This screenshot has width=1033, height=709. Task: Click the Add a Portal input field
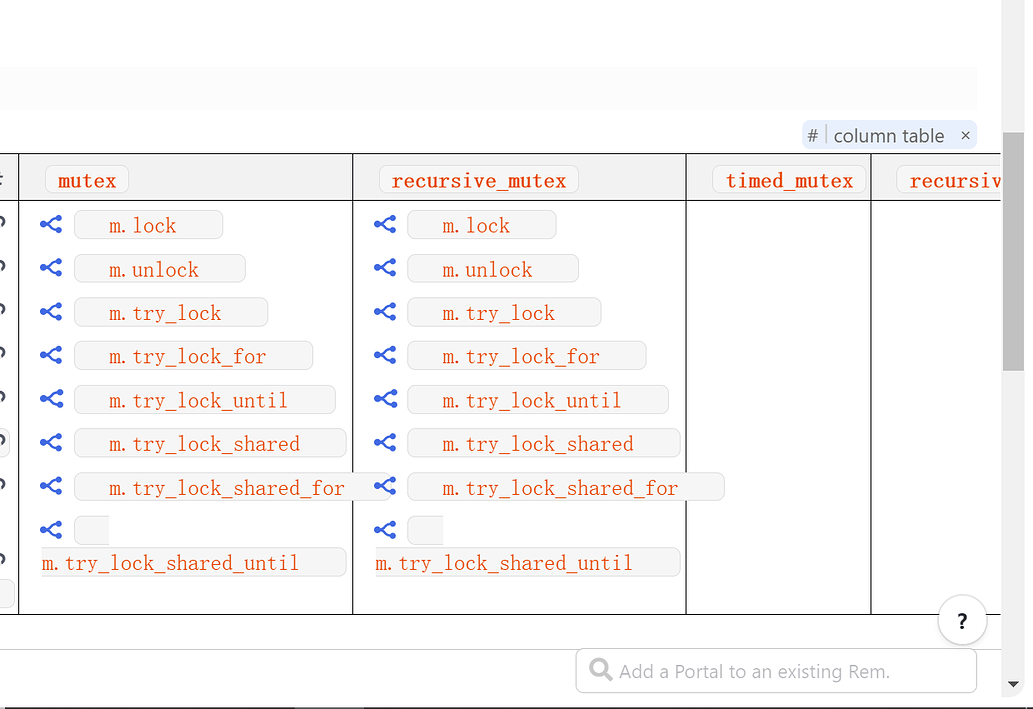coord(777,671)
